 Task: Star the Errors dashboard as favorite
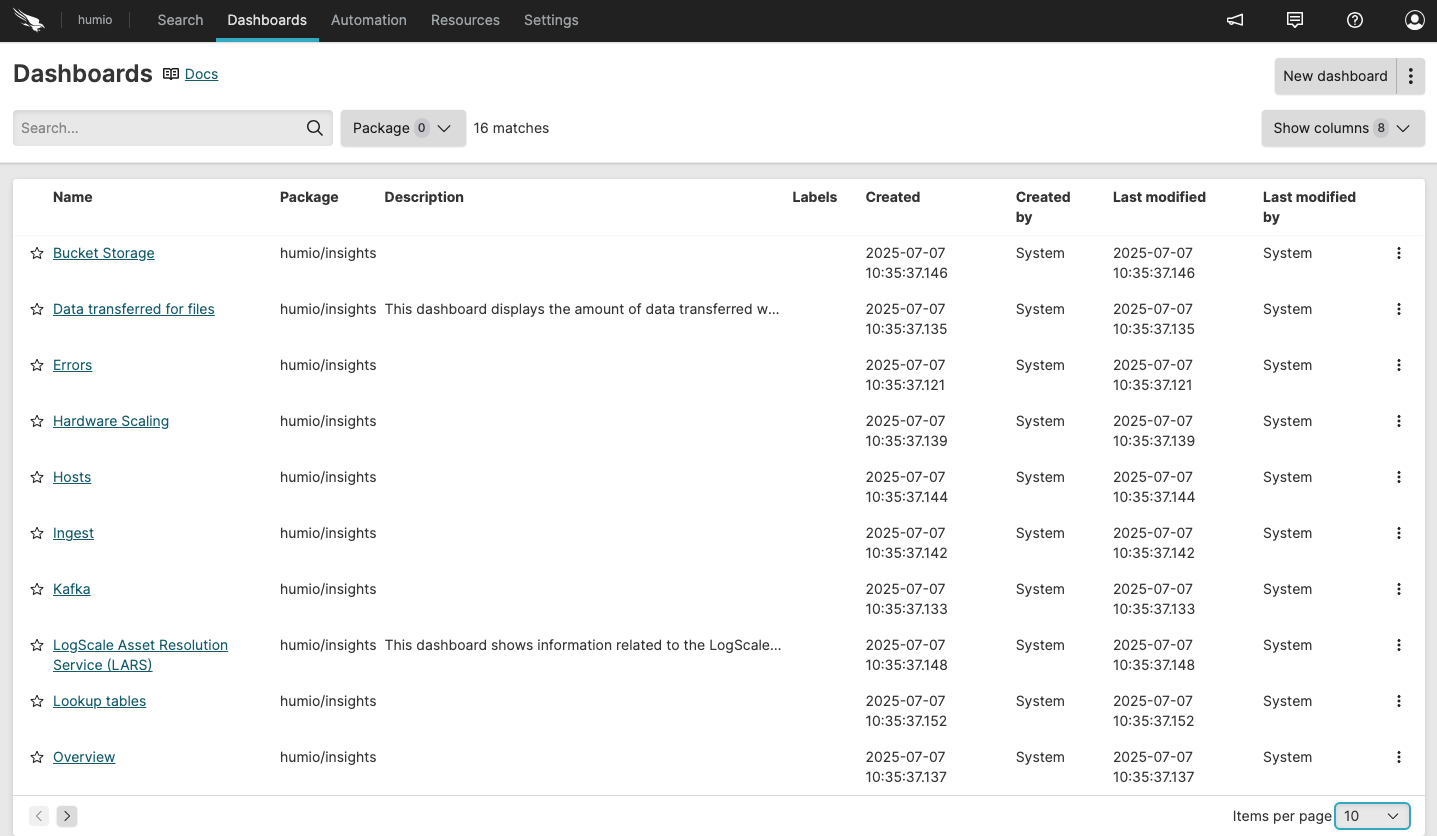[x=37, y=366]
